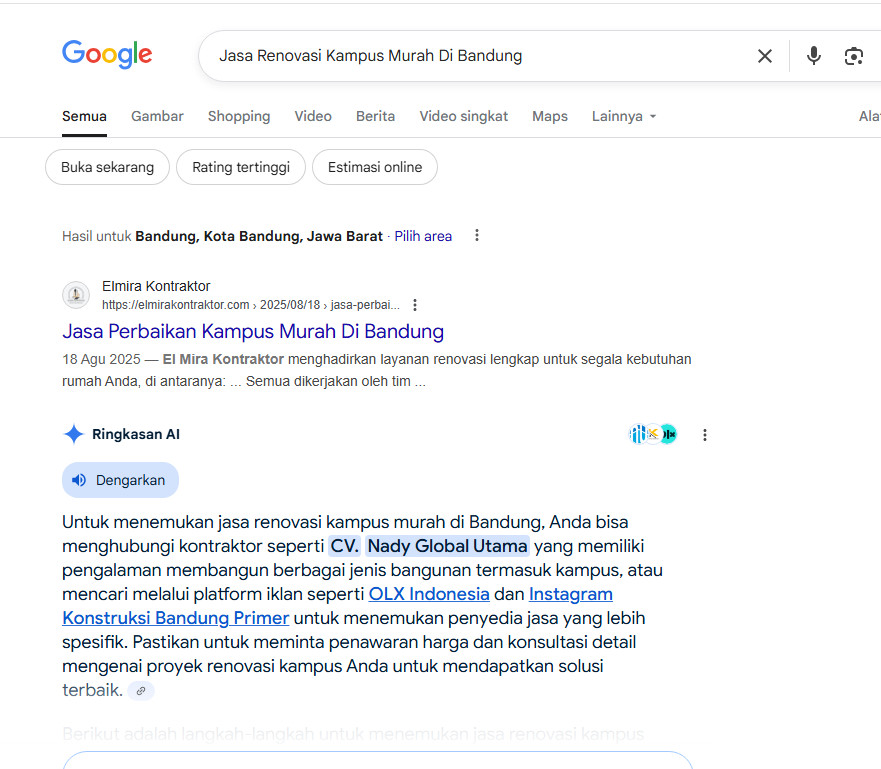Open AI overview source icons cluster
The height and width of the screenshot is (769, 881).
tap(652, 434)
